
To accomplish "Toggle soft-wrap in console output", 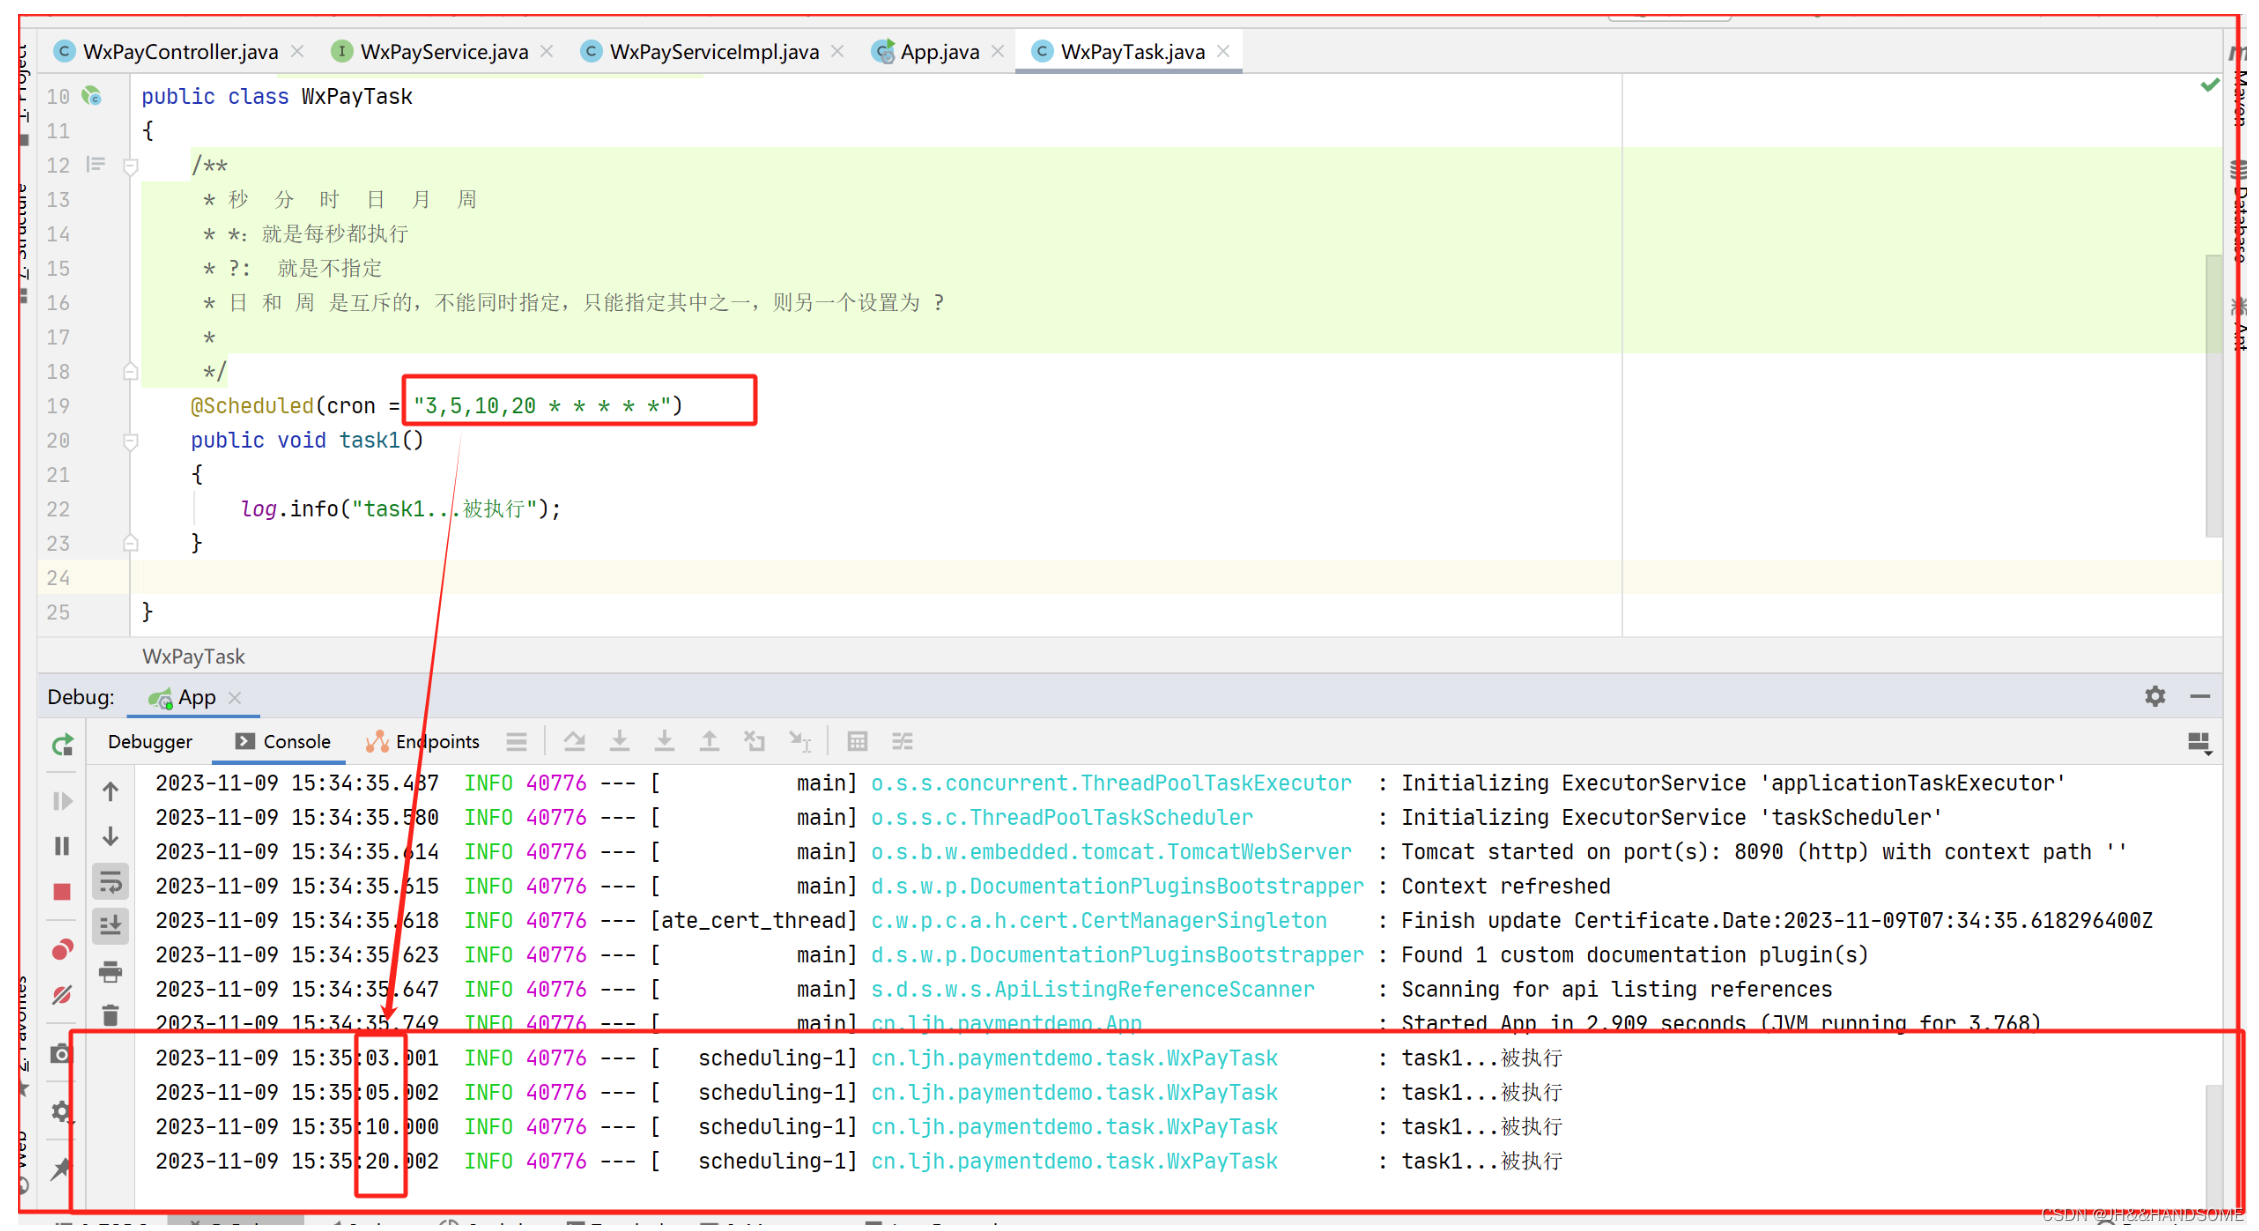I will [111, 882].
